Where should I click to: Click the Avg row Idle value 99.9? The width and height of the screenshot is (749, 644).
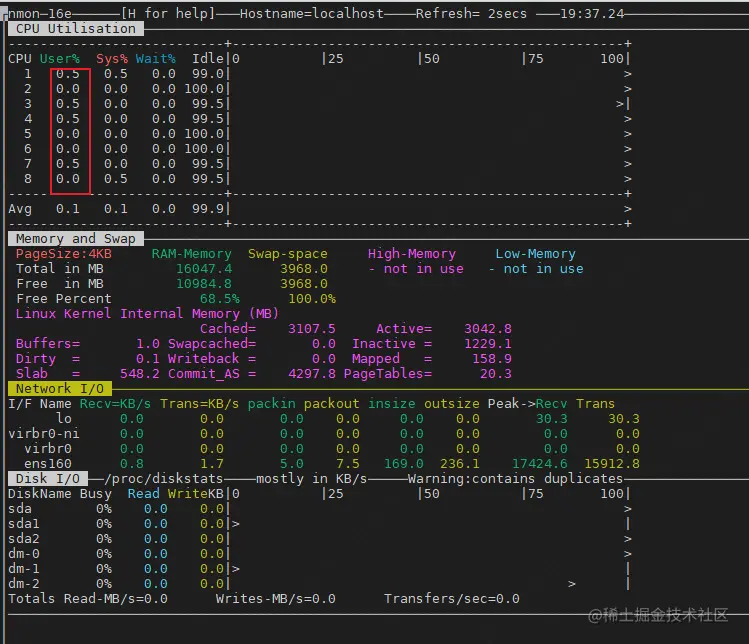pos(208,209)
